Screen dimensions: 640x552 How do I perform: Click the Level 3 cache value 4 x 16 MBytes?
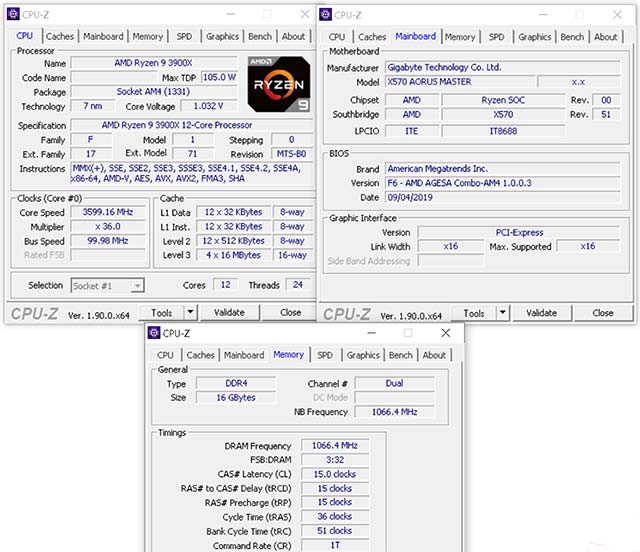click(233, 255)
